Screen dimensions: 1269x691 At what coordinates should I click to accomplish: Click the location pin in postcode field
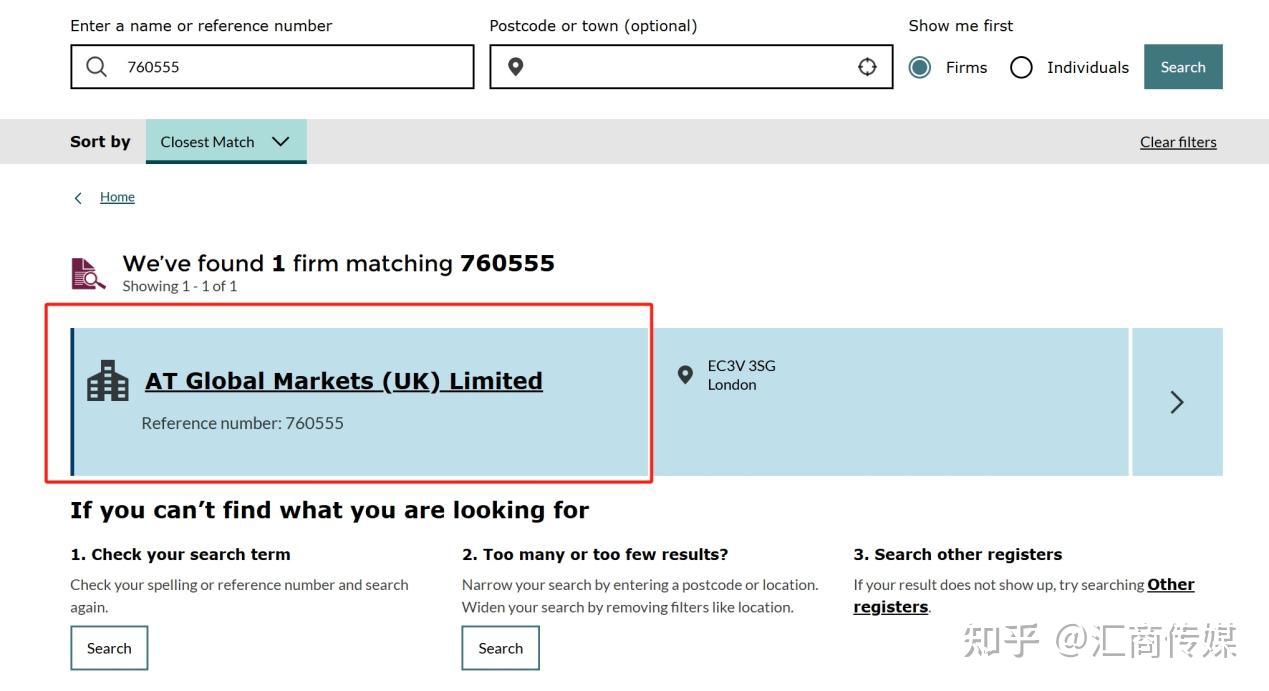tap(516, 67)
